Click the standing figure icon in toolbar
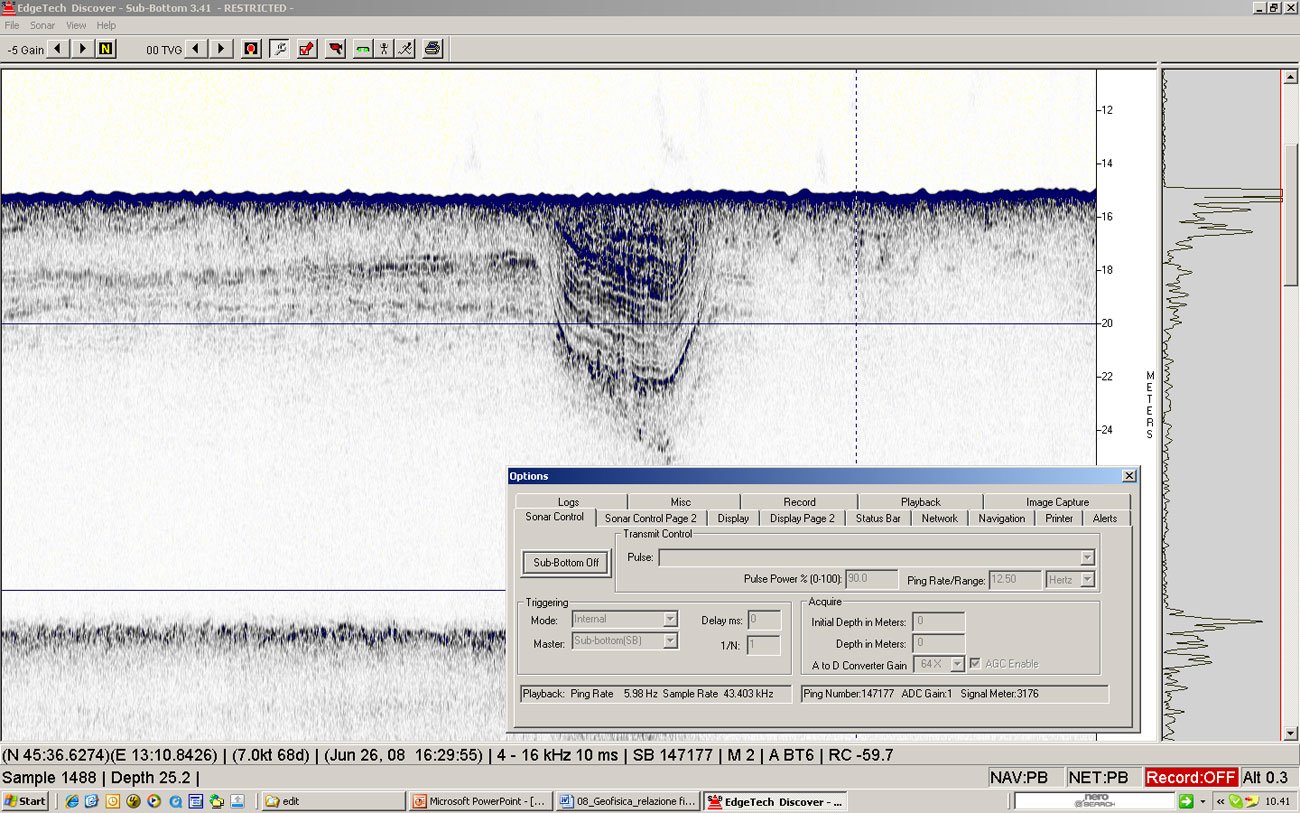This screenshot has width=1300, height=813. (x=383, y=49)
